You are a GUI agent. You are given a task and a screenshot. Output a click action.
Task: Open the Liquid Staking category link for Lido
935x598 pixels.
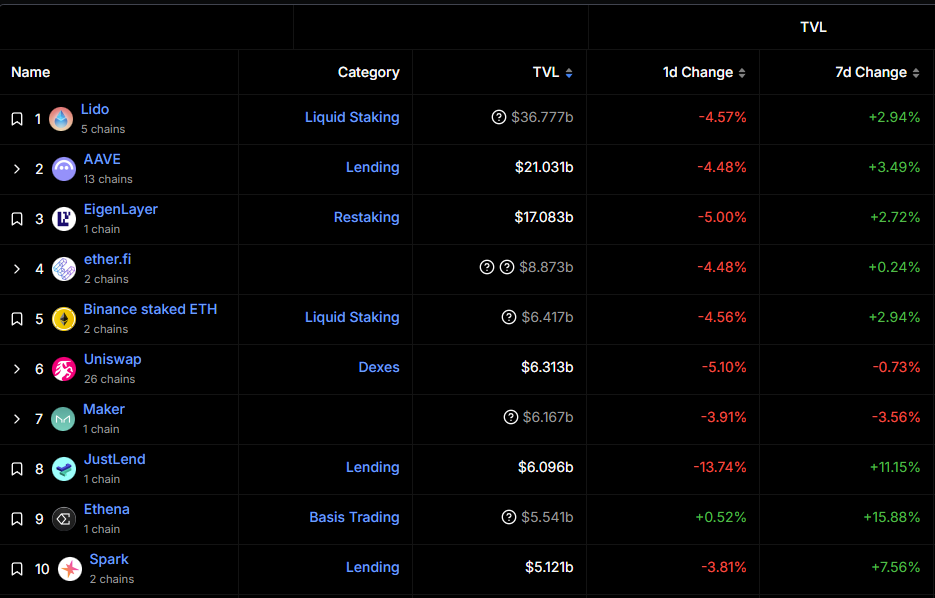(x=352, y=117)
